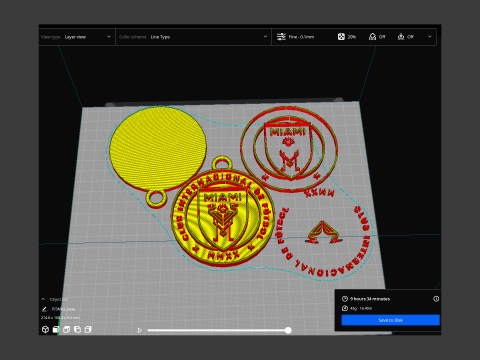Switch to top view cube icon

pos(67,330)
